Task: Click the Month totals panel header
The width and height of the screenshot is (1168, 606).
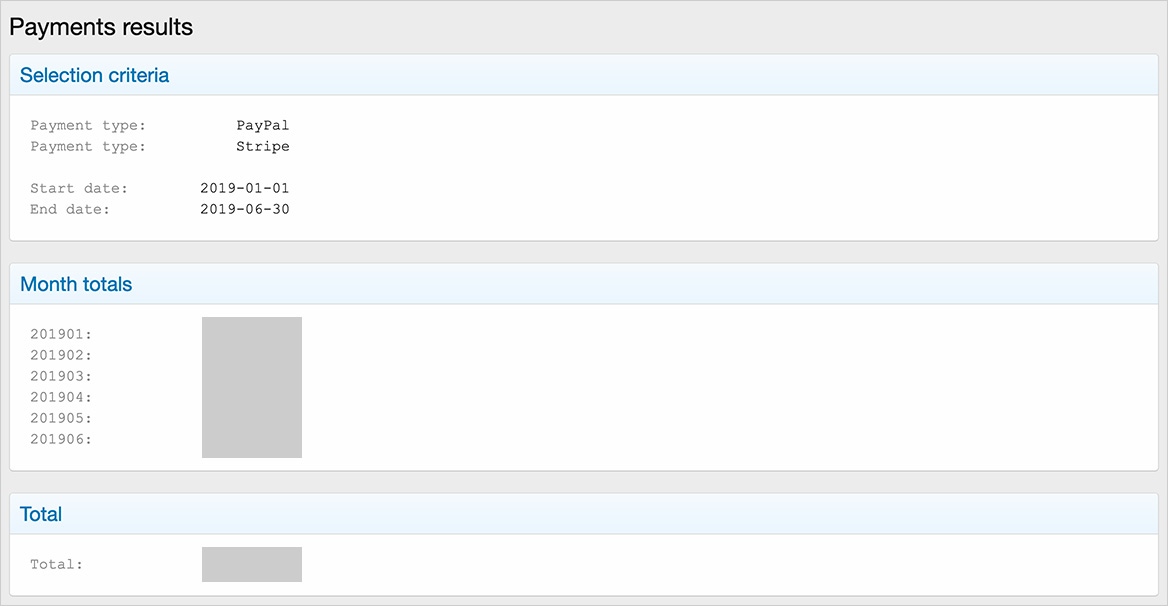Action: [x=76, y=285]
